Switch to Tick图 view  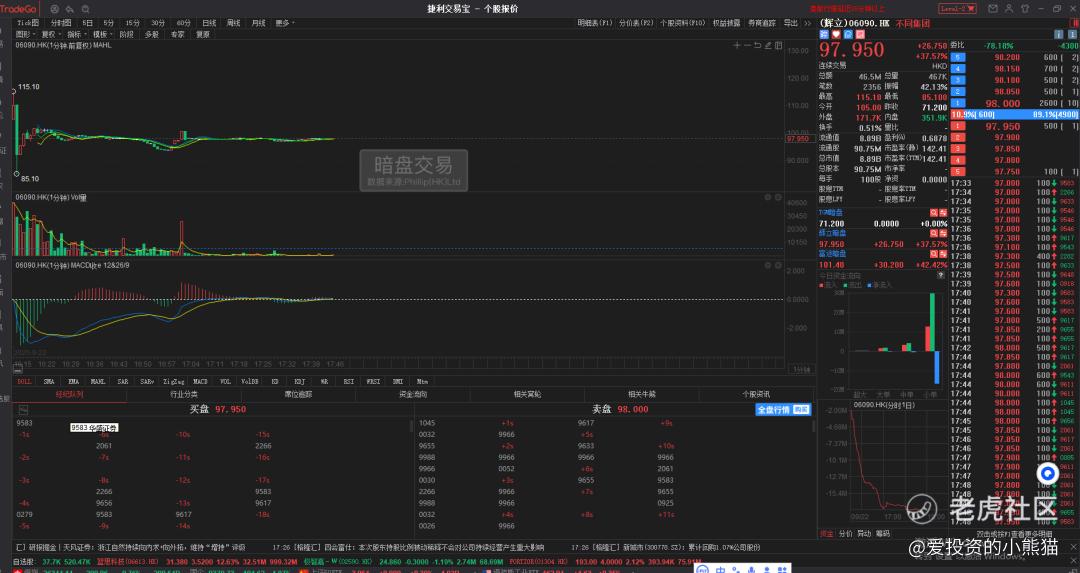click(28, 23)
